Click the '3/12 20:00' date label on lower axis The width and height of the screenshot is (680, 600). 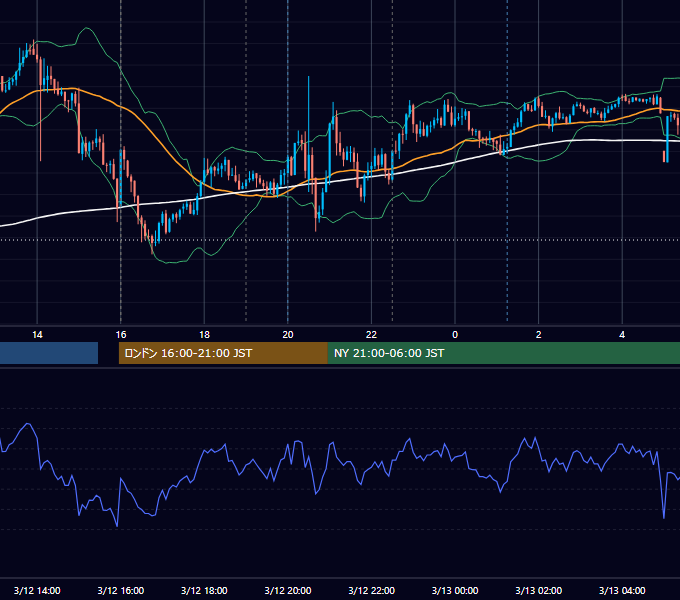click(288, 590)
